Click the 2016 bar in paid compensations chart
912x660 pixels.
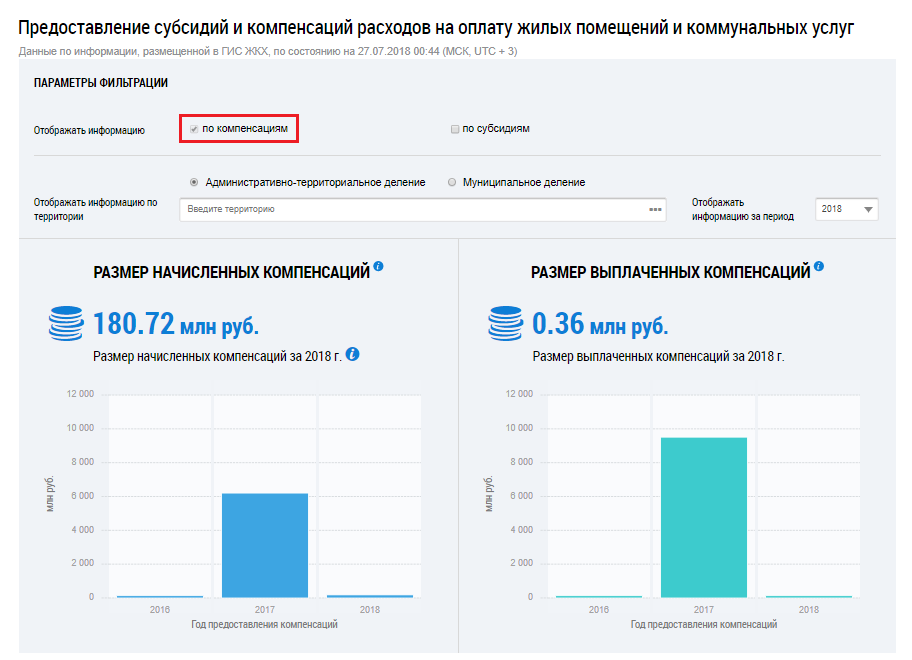click(599, 596)
